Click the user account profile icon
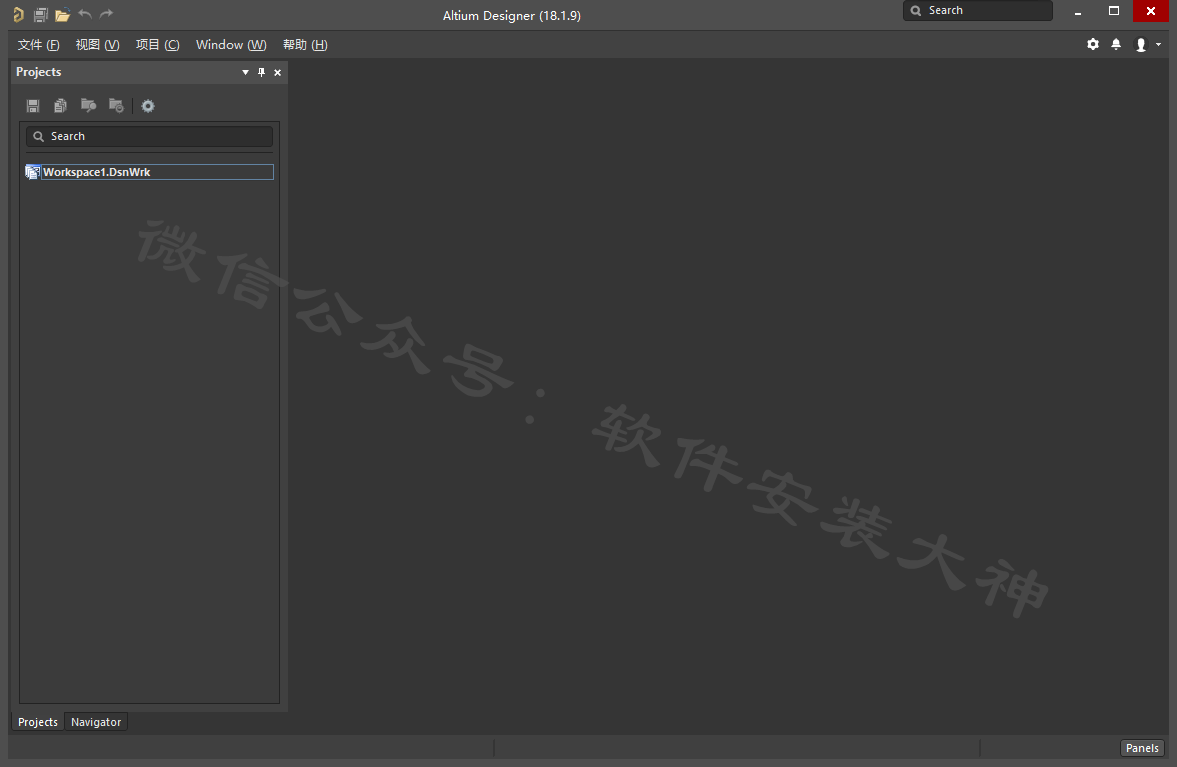The image size is (1177, 767). tap(1141, 44)
